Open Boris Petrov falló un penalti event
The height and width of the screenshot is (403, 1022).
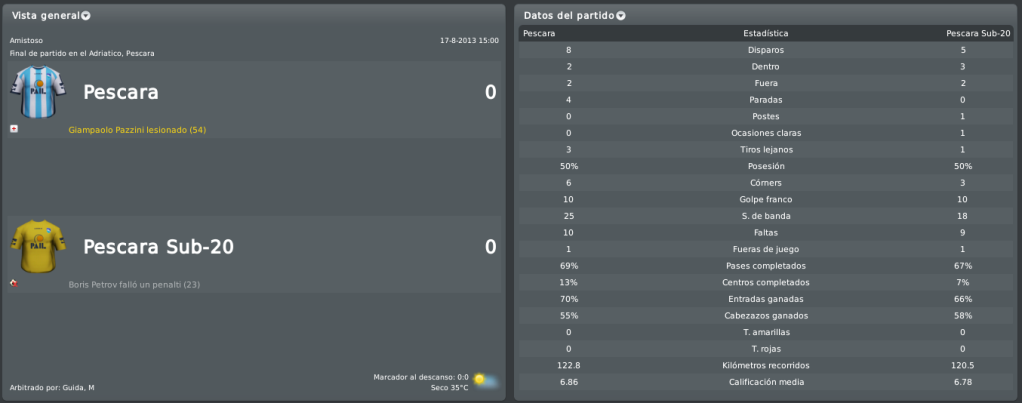[134, 285]
